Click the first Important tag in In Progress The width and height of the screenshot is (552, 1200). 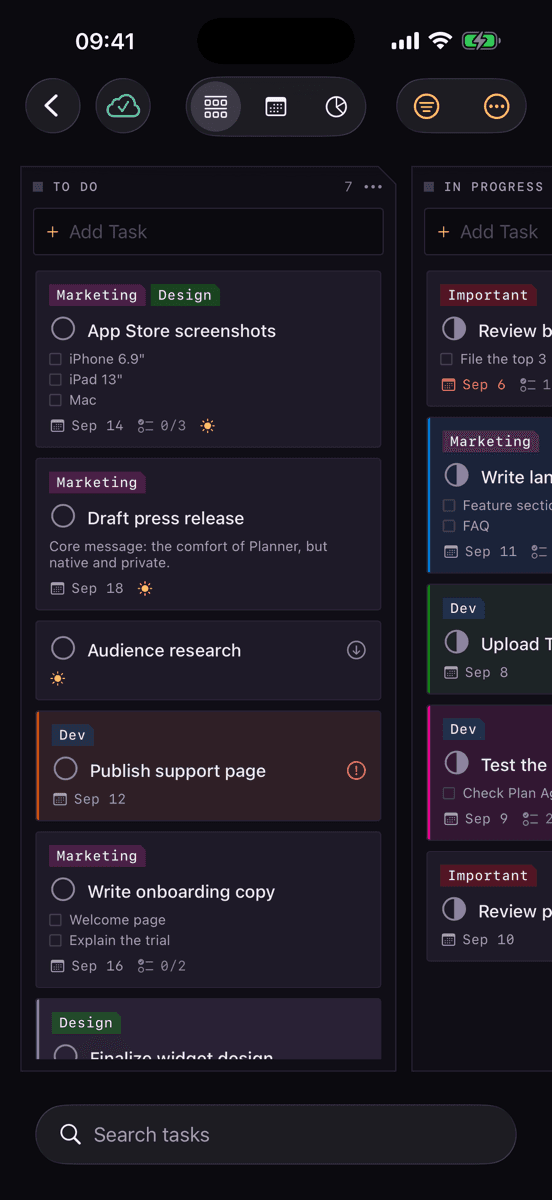pos(487,295)
